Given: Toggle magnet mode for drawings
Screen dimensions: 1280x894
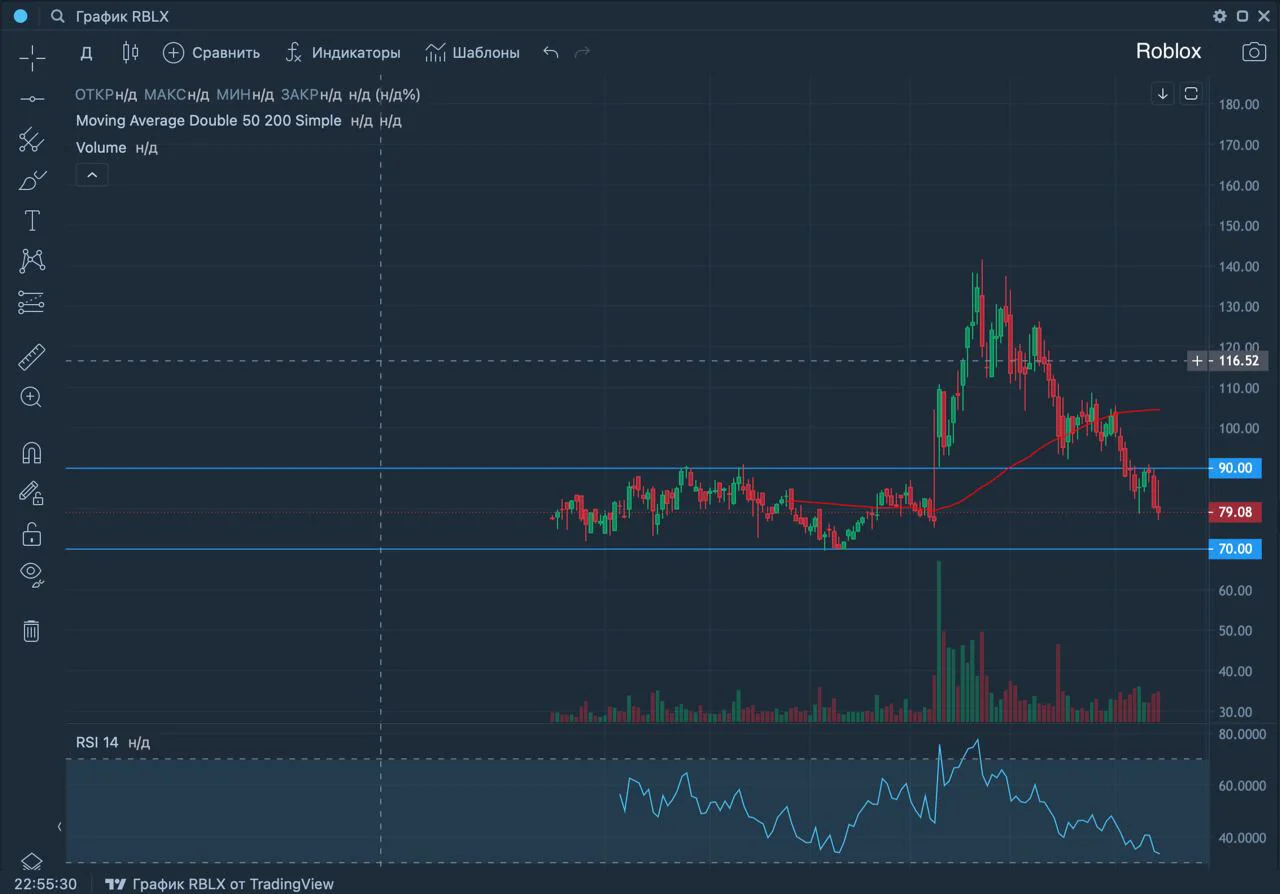Looking at the screenshot, I should (x=32, y=452).
